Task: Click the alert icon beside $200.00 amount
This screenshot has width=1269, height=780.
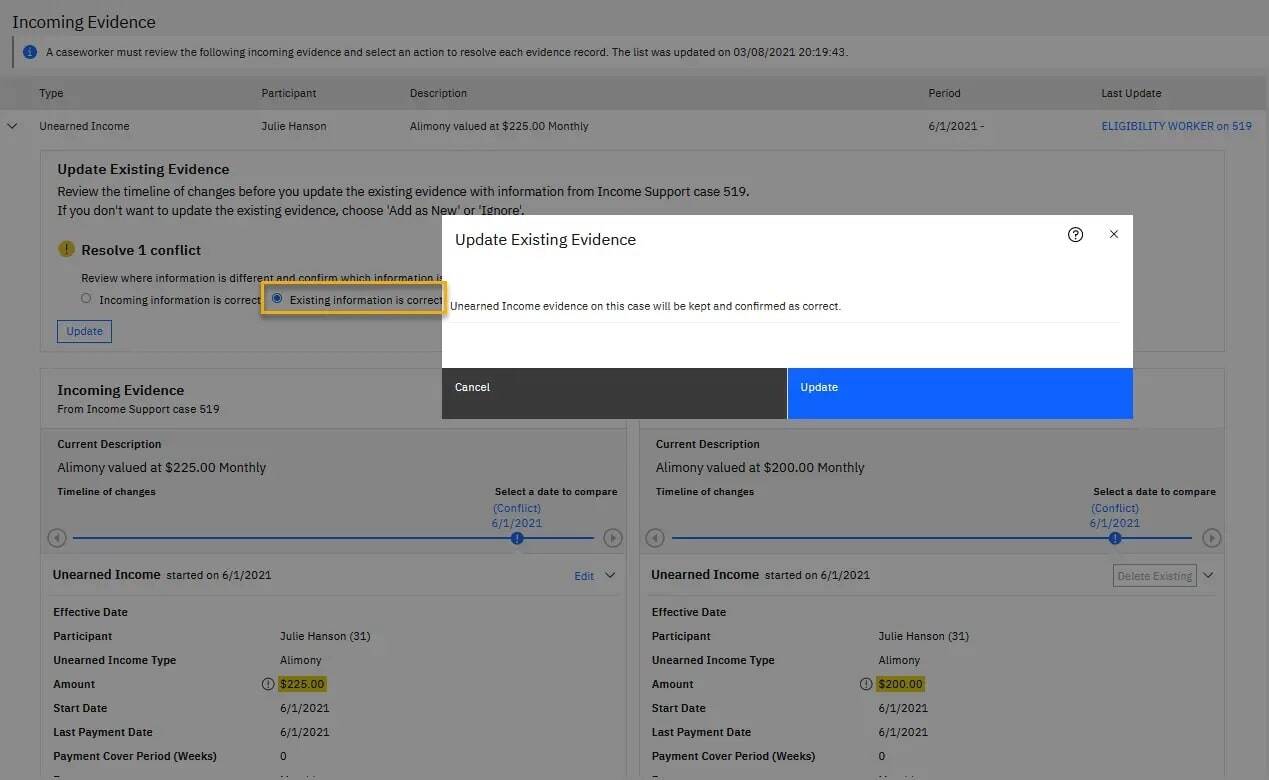Action: pos(866,684)
